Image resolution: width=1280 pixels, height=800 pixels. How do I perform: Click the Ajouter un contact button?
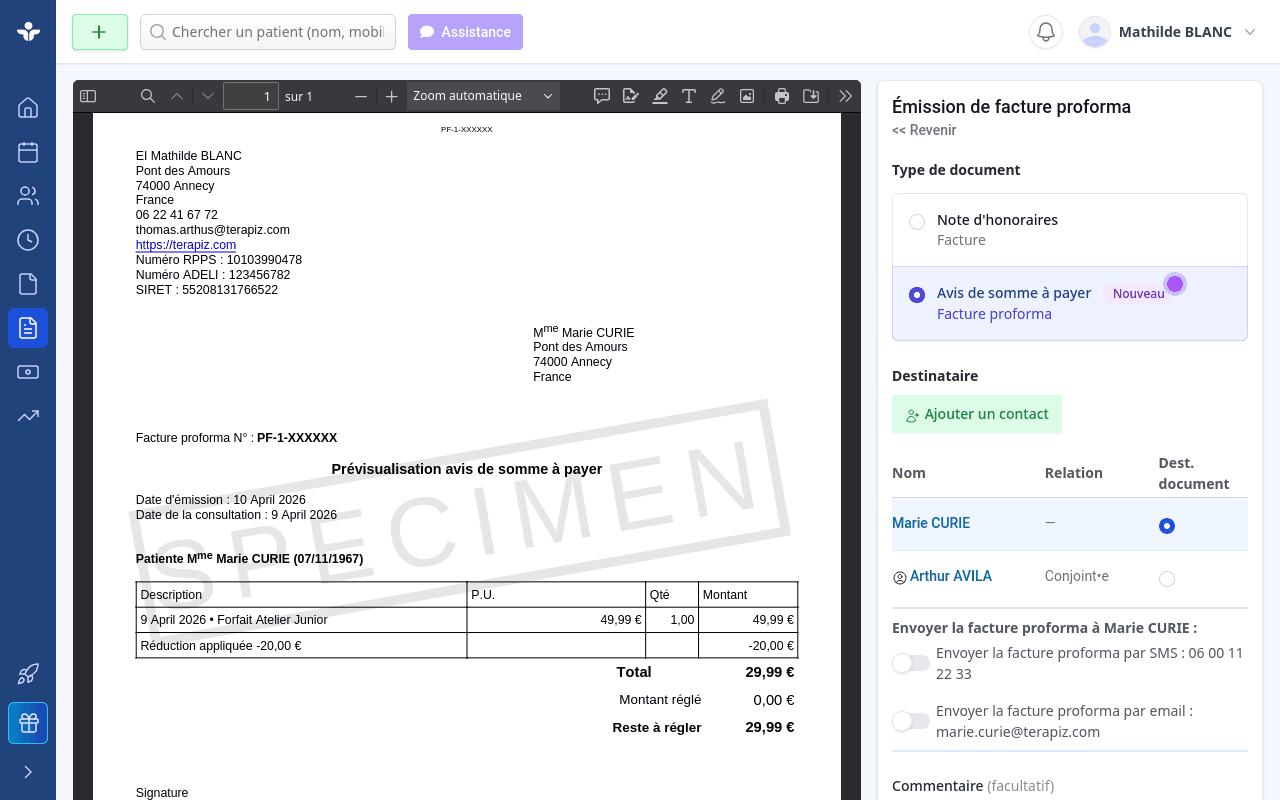pyautogui.click(x=977, y=414)
